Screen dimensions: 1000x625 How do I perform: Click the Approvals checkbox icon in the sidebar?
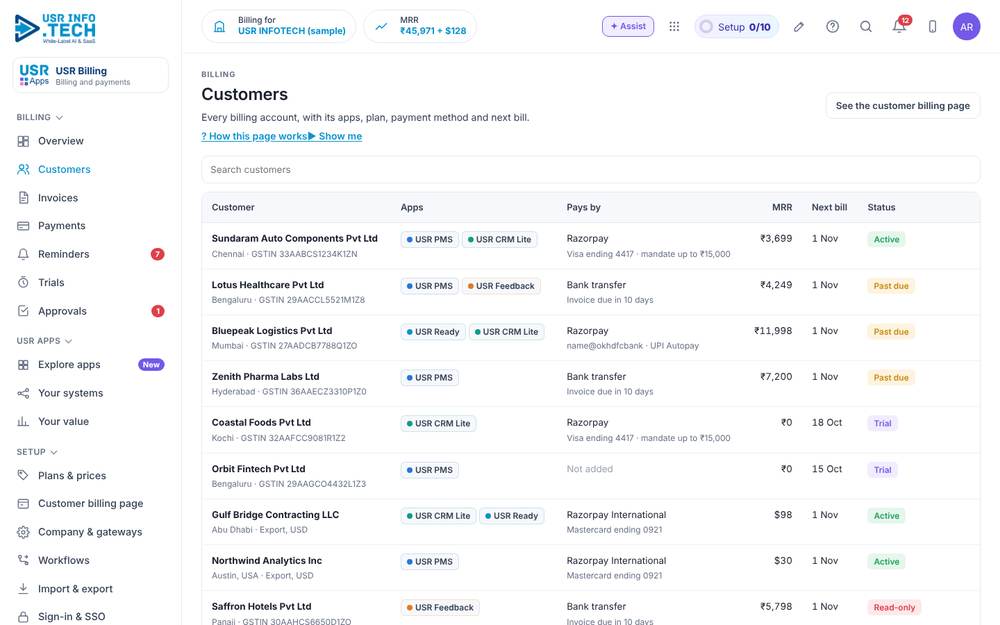pyautogui.click(x=23, y=311)
